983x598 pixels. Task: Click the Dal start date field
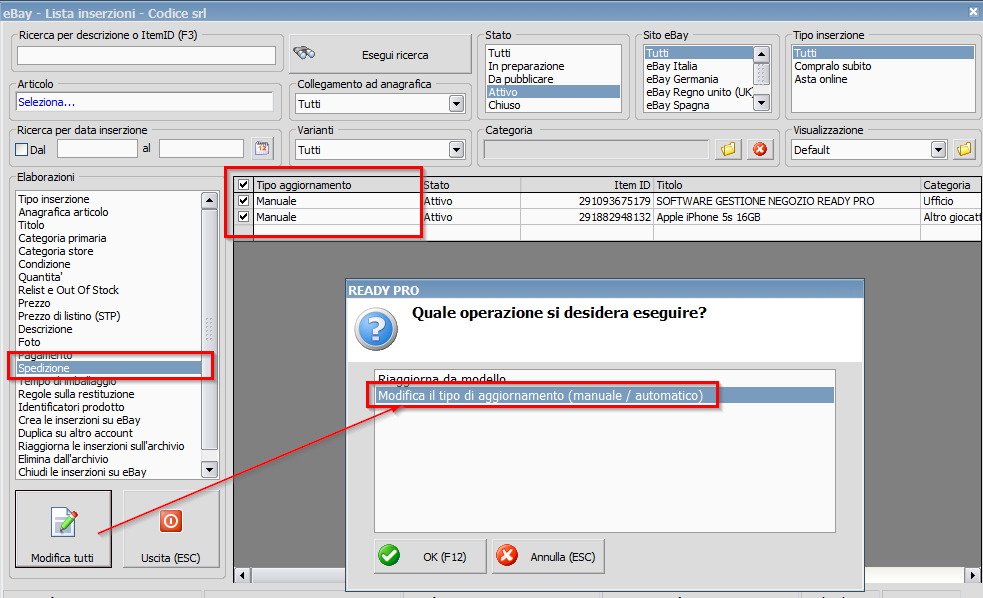97,149
